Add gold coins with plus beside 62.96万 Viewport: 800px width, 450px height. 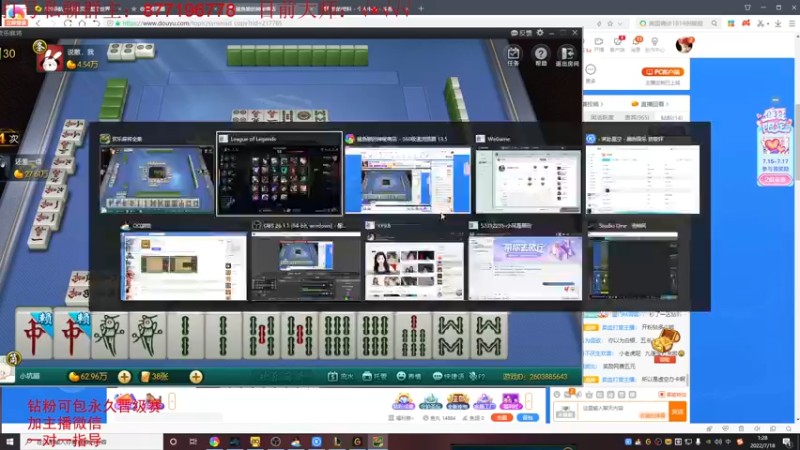click(124, 377)
